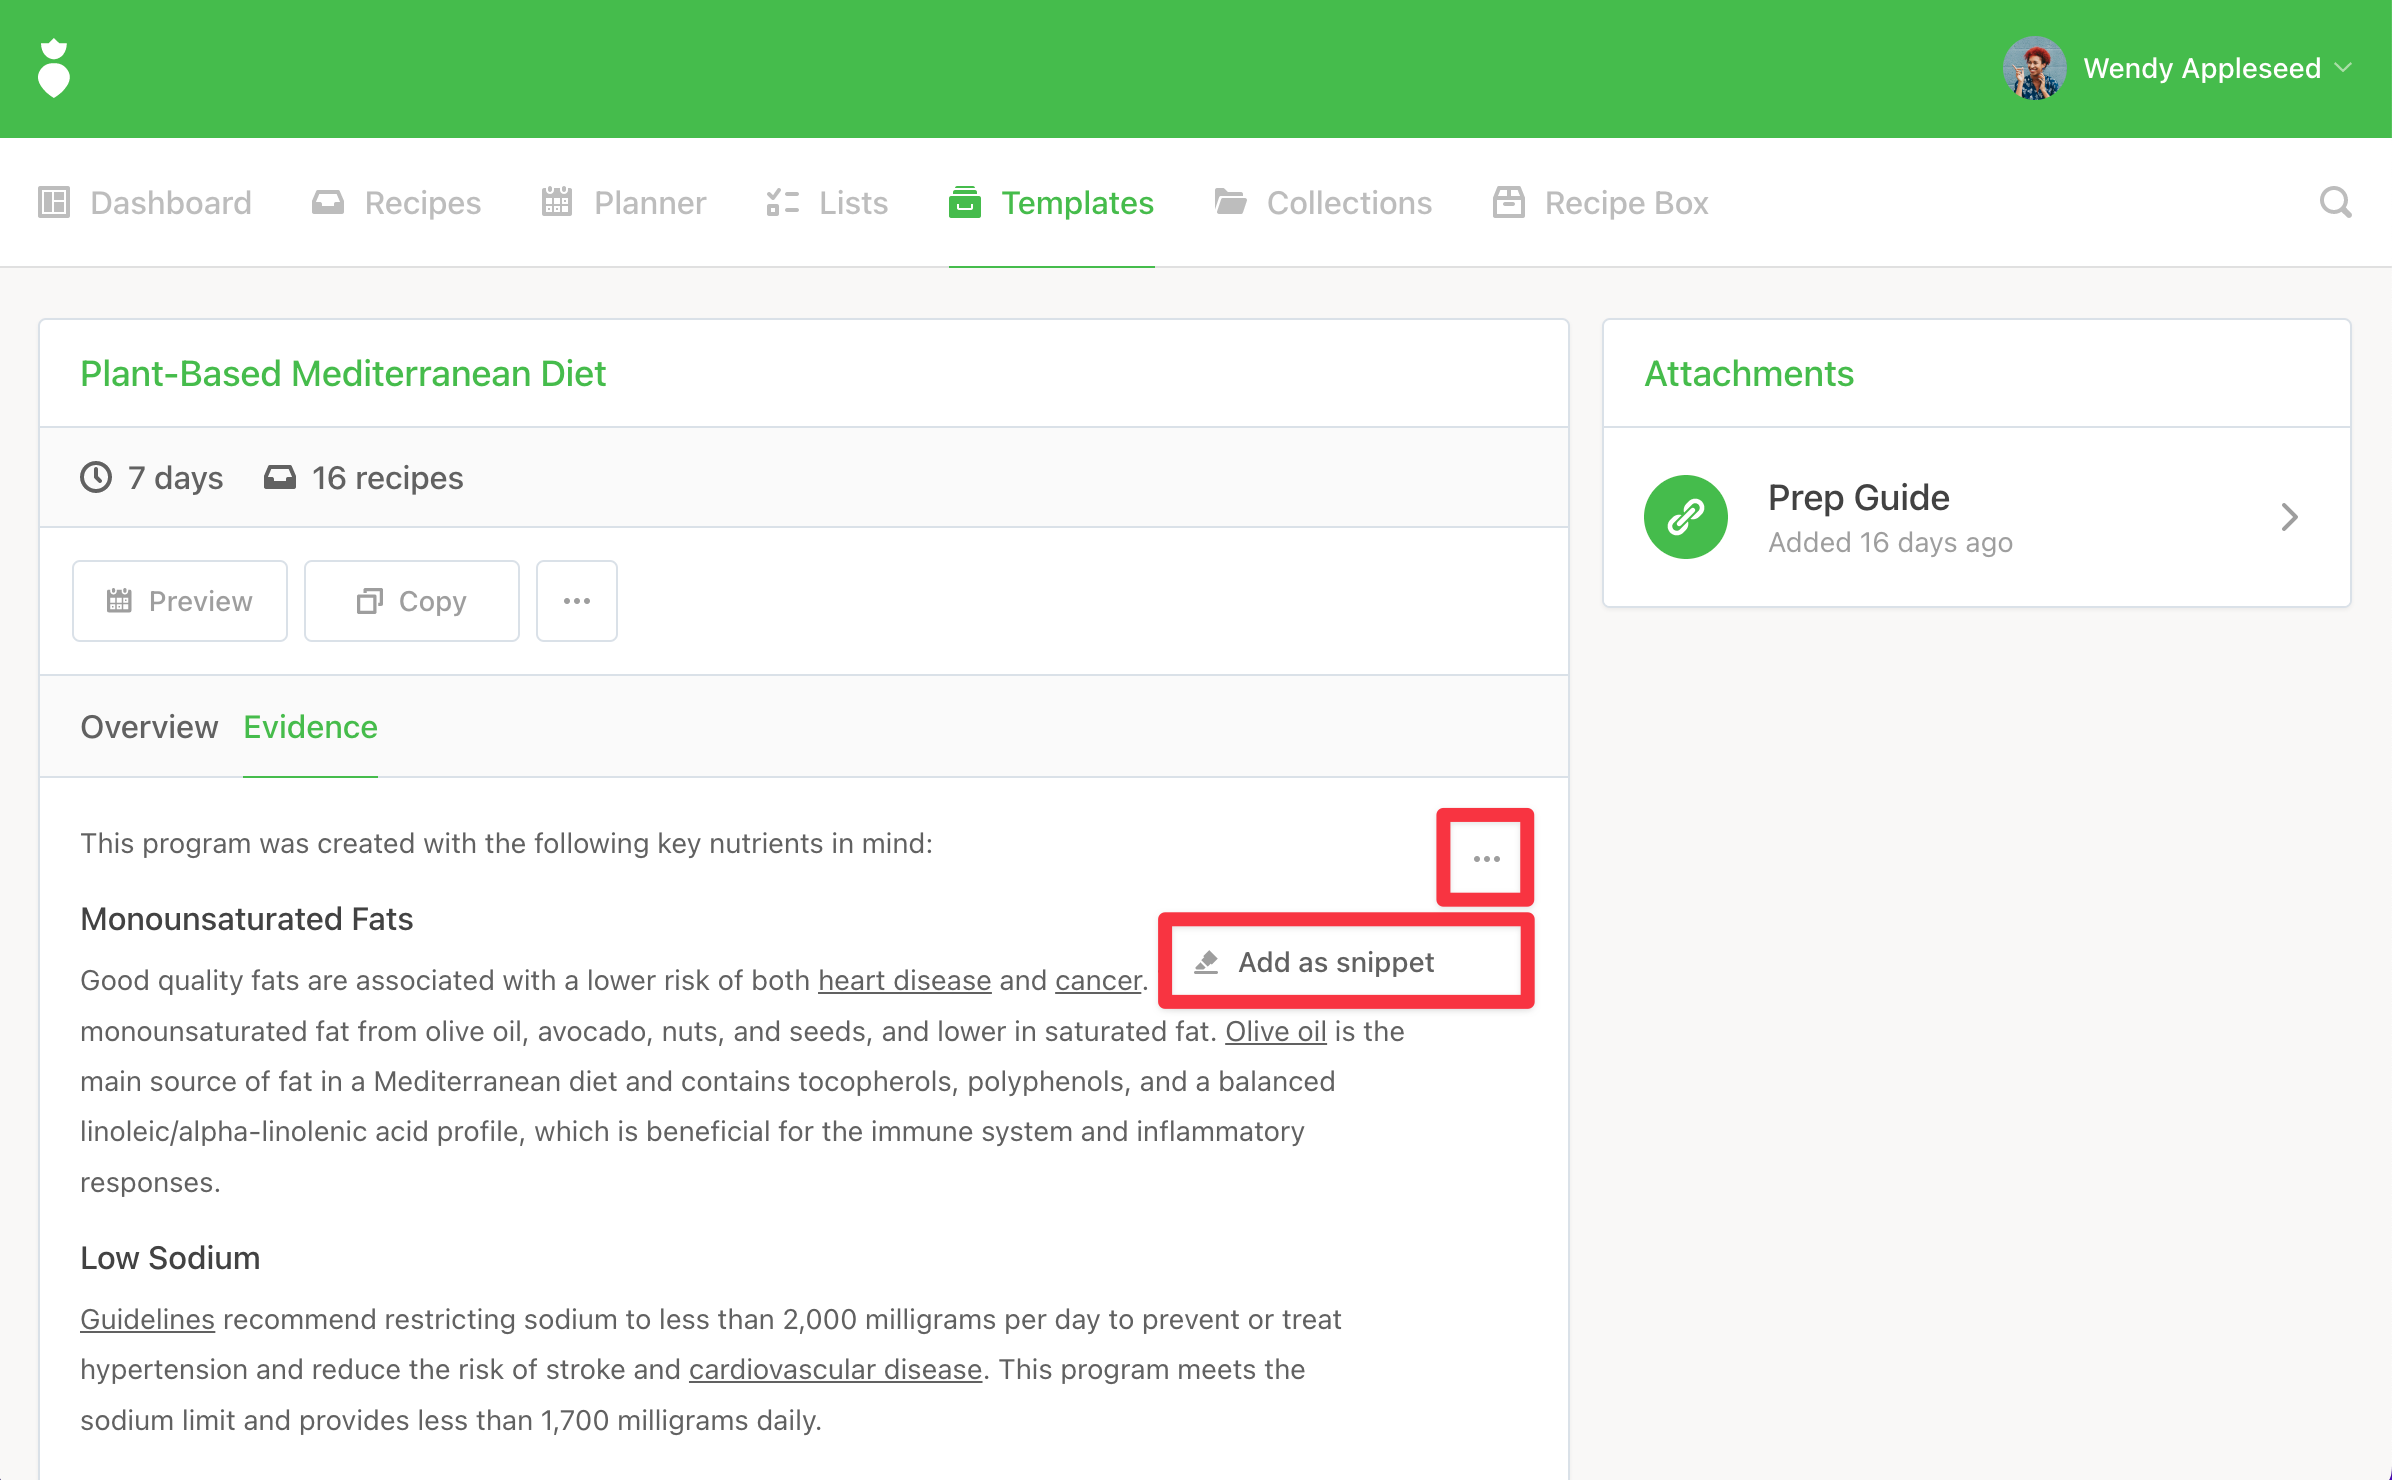The width and height of the screenshot is (2392, 1480).
Task: Expand the Wendy Appleseed account dropdown
Action: 2343,68
